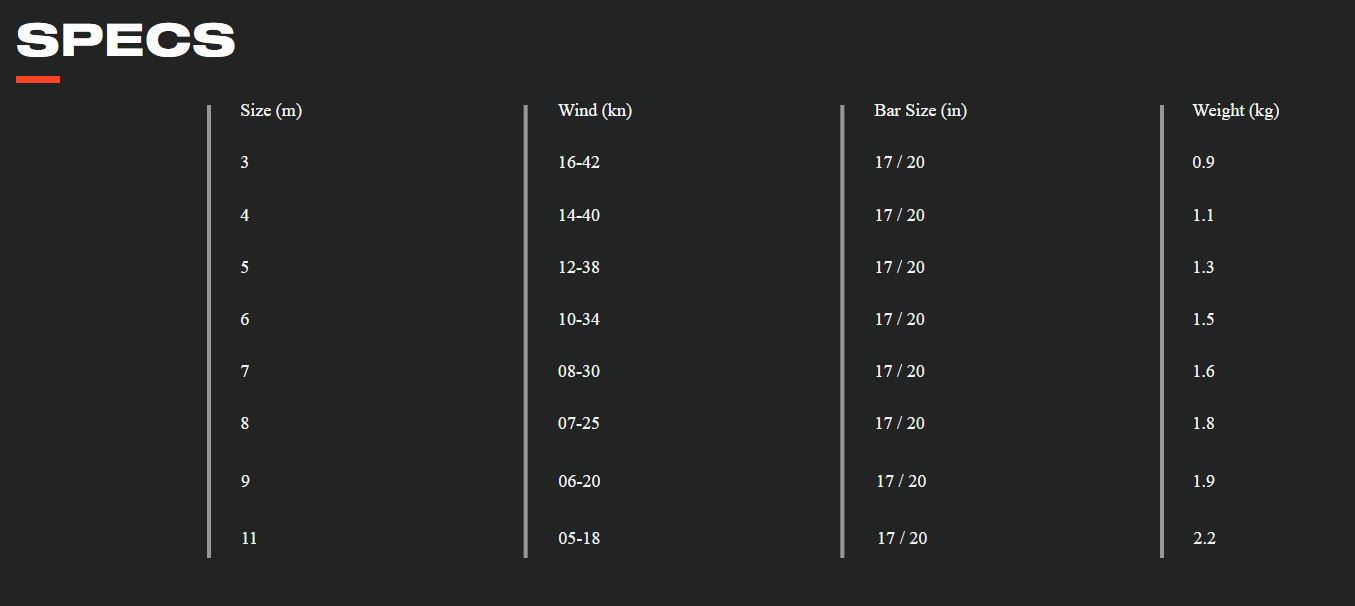
Task: Click the orange underline below SPECS
Action: coord(38,80)
